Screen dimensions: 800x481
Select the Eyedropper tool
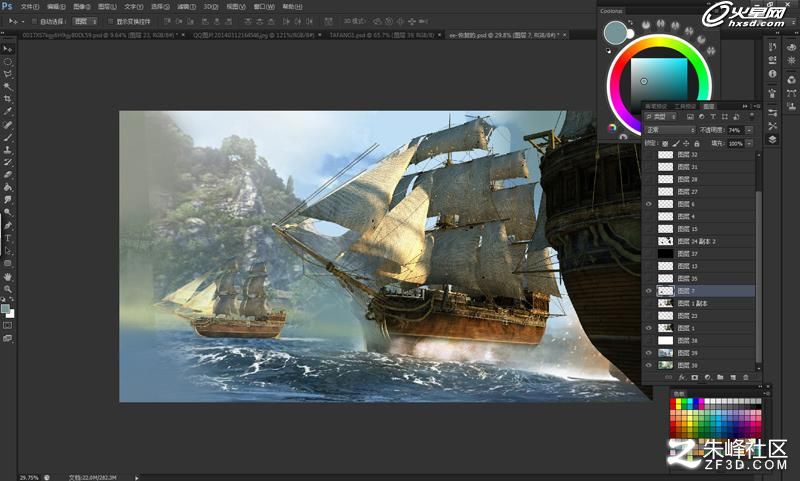pos(7,111)
